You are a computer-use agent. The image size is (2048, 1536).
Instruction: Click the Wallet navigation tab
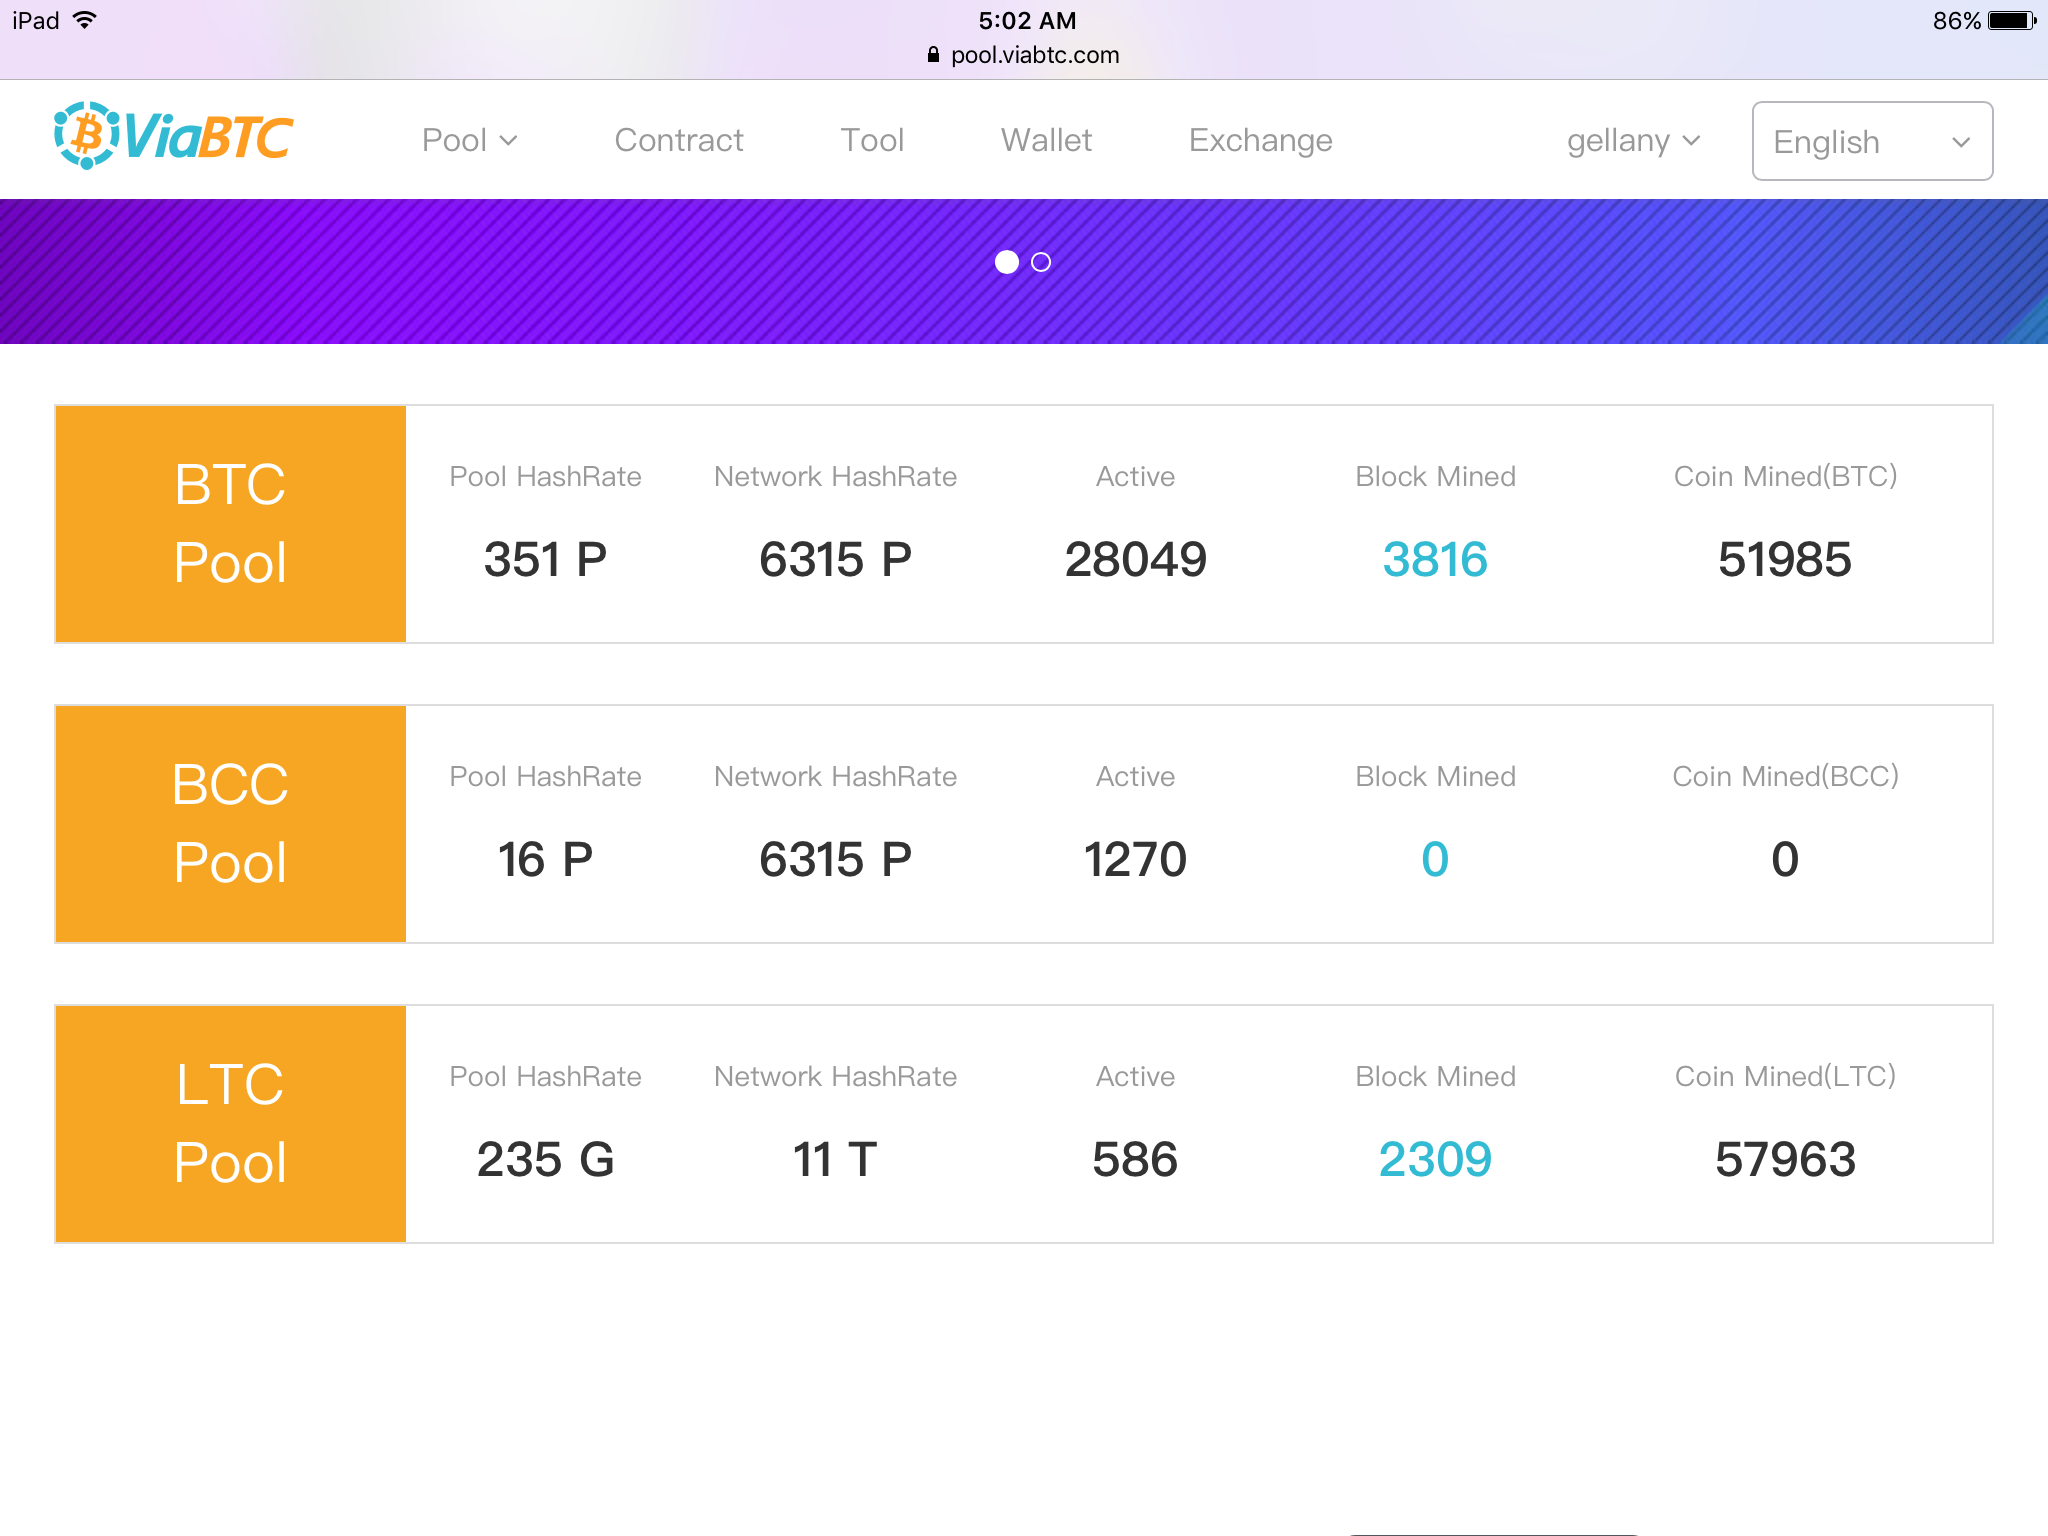point(1045,140)
